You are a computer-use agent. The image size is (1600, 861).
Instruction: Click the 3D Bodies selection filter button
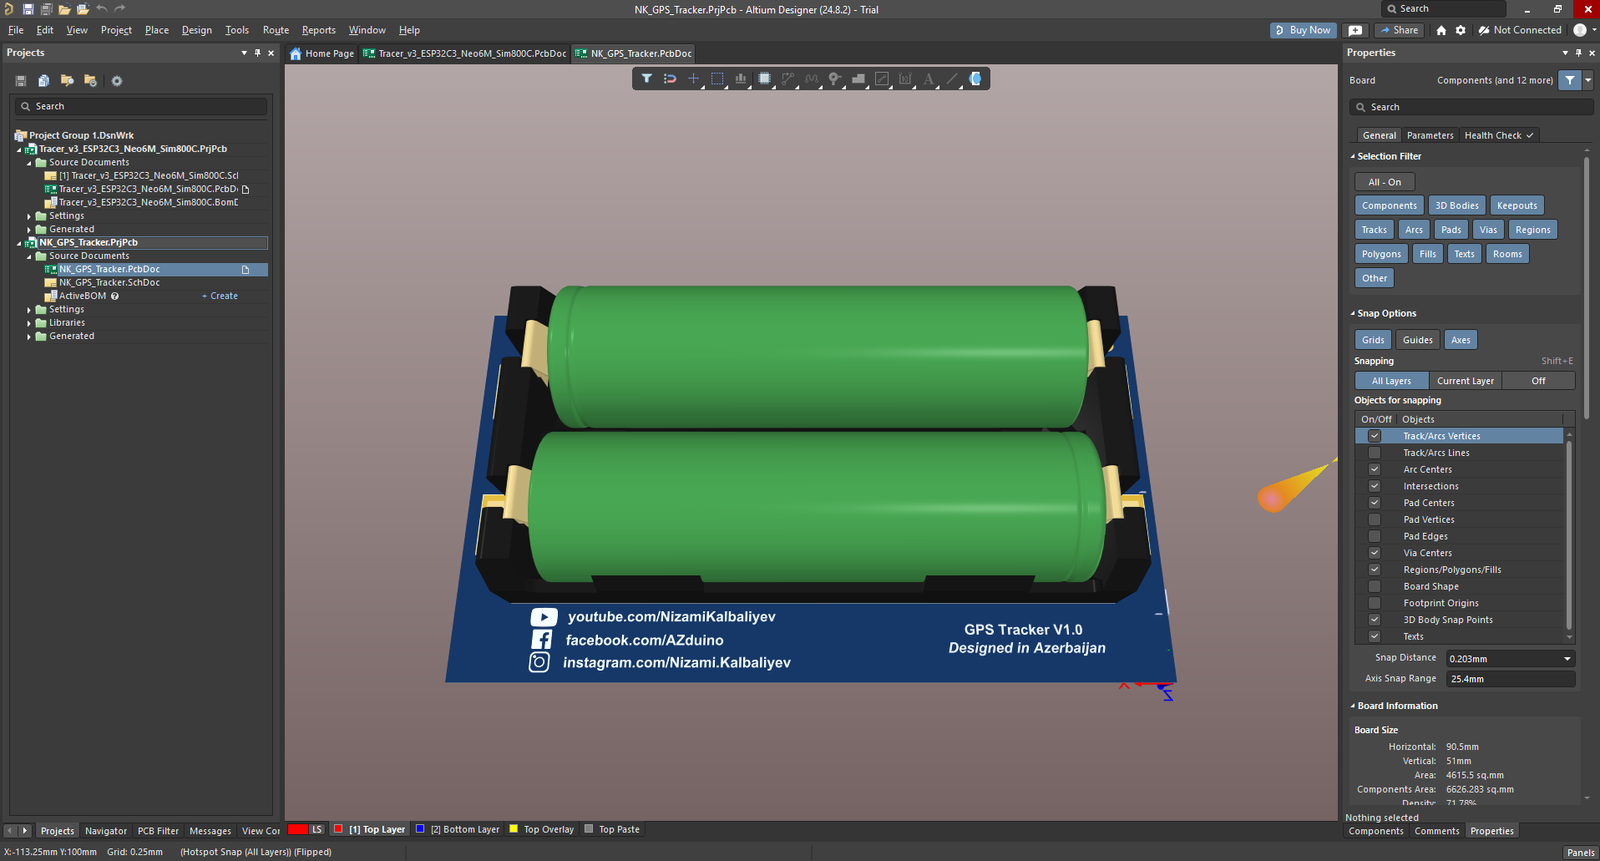[x=1456, y=206]
